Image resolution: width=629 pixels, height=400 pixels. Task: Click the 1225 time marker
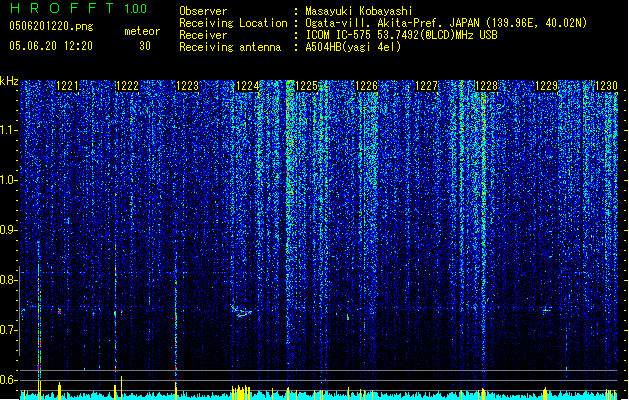pyautogui.click(x=306, y=86)
